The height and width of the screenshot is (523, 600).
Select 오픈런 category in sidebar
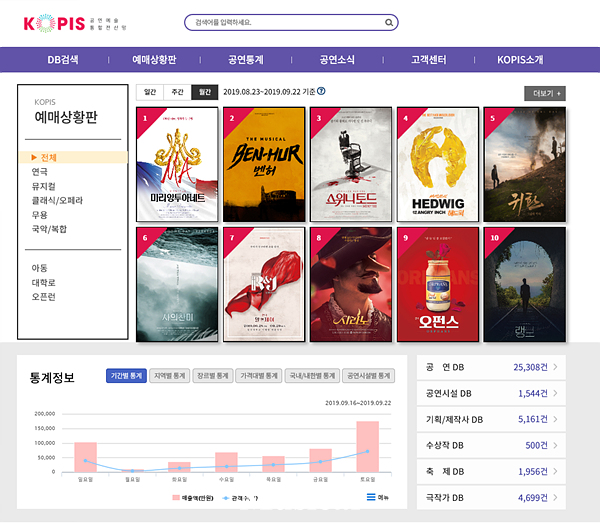tap(44, 297)
